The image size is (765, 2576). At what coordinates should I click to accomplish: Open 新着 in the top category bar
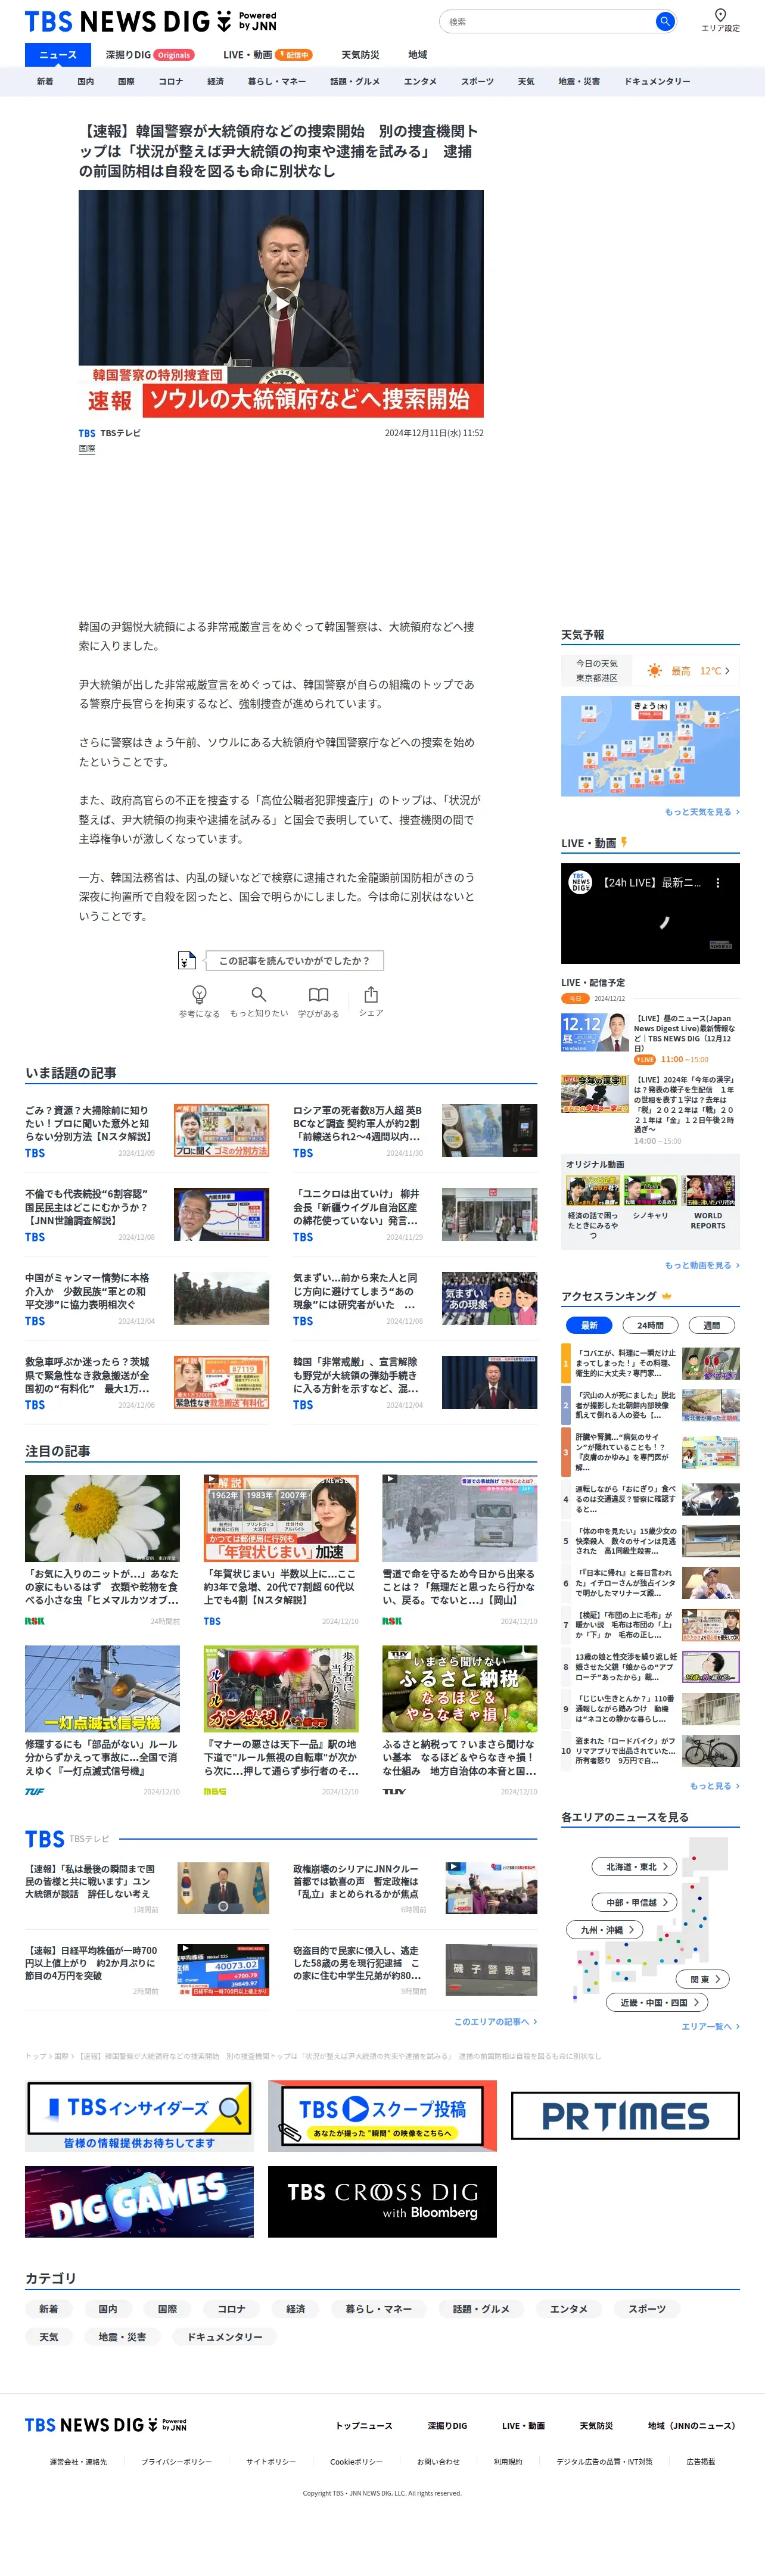click(45, 82)
